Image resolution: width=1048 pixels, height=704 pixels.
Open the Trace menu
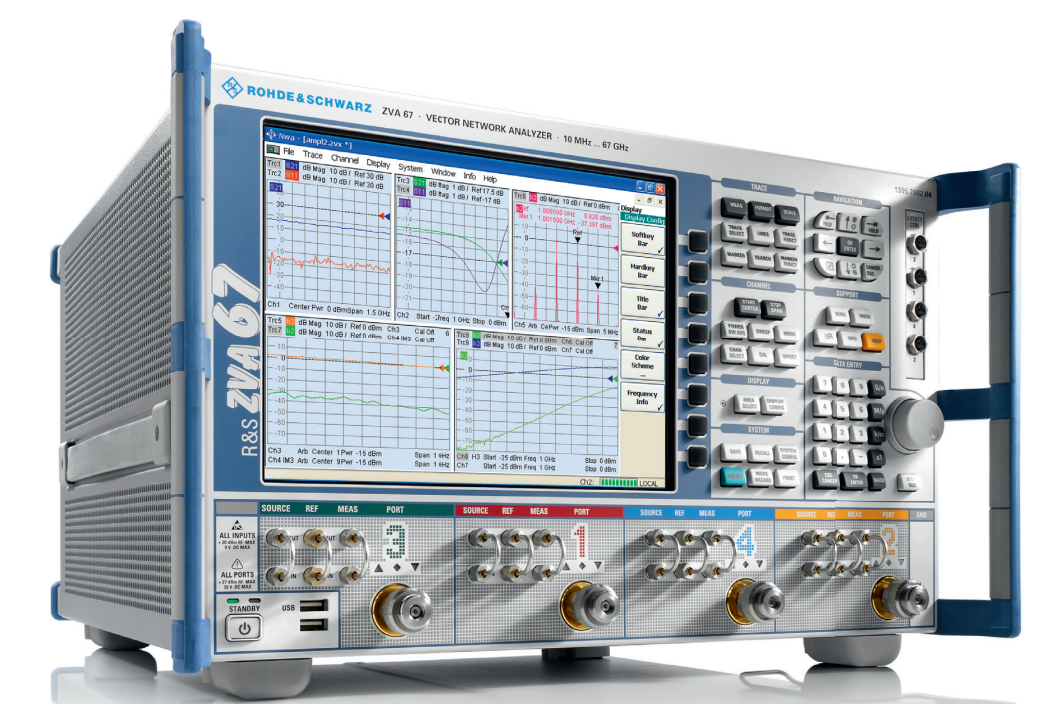click(x=312, y=154)
